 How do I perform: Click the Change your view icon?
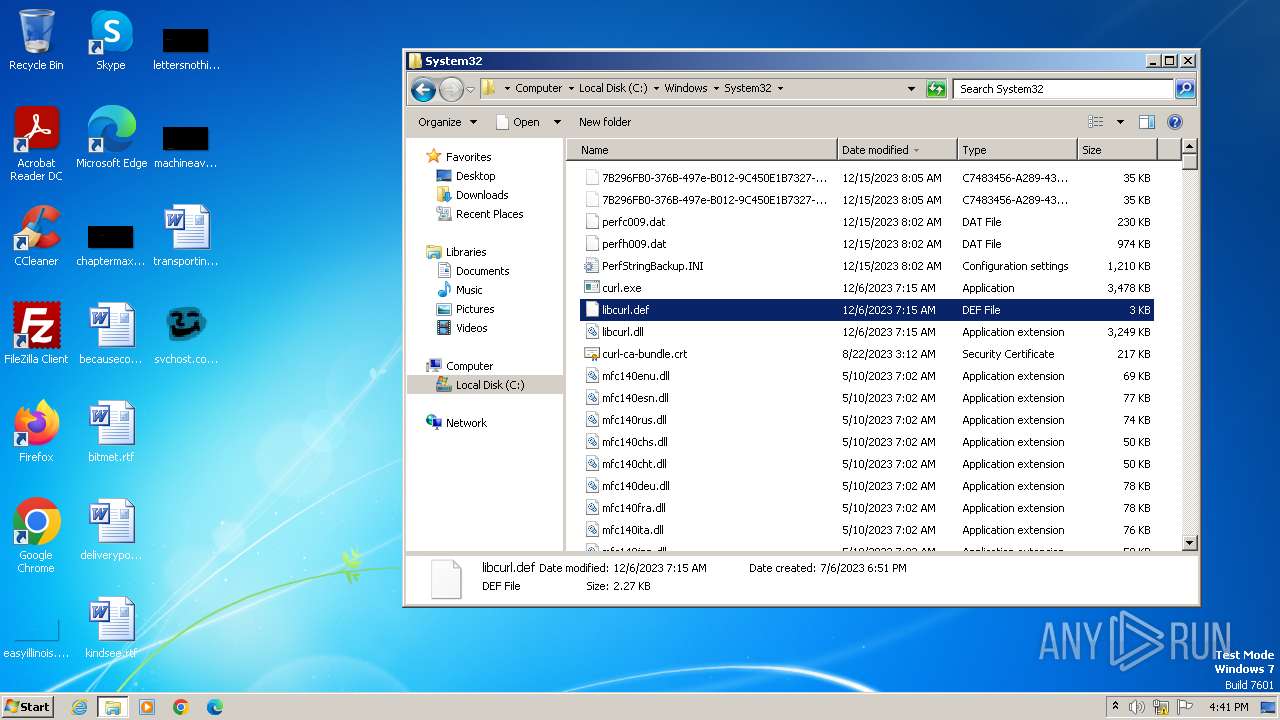1096,122
